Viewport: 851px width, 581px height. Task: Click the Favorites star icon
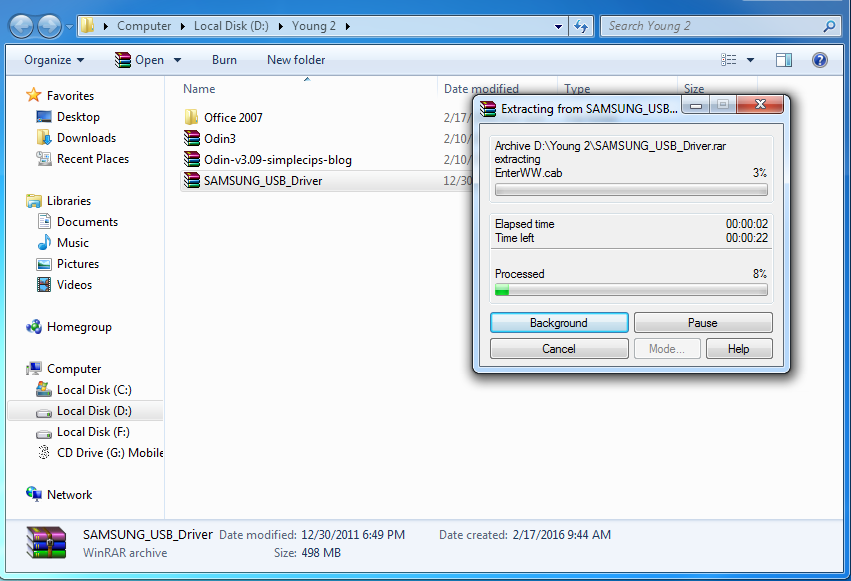point(34,95)
